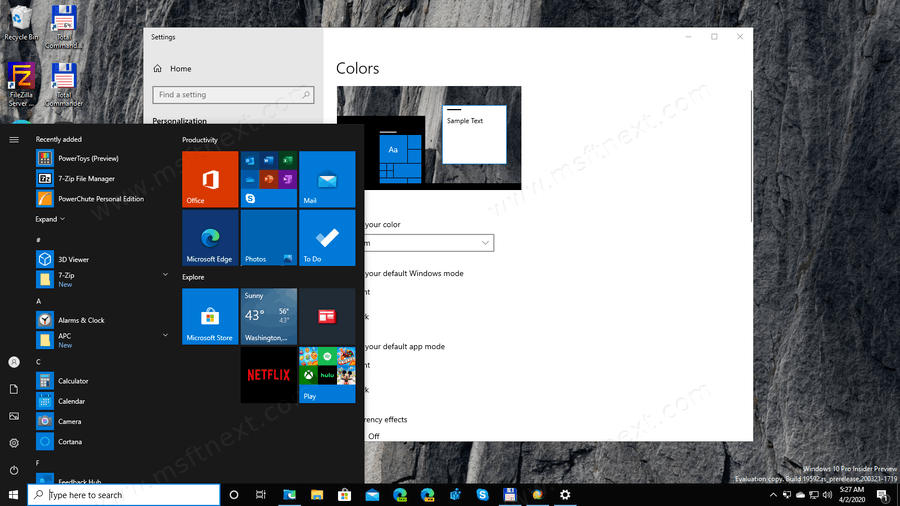Open Documents from the Start menu rail
The image size is (900, 506).
(14, 389)
